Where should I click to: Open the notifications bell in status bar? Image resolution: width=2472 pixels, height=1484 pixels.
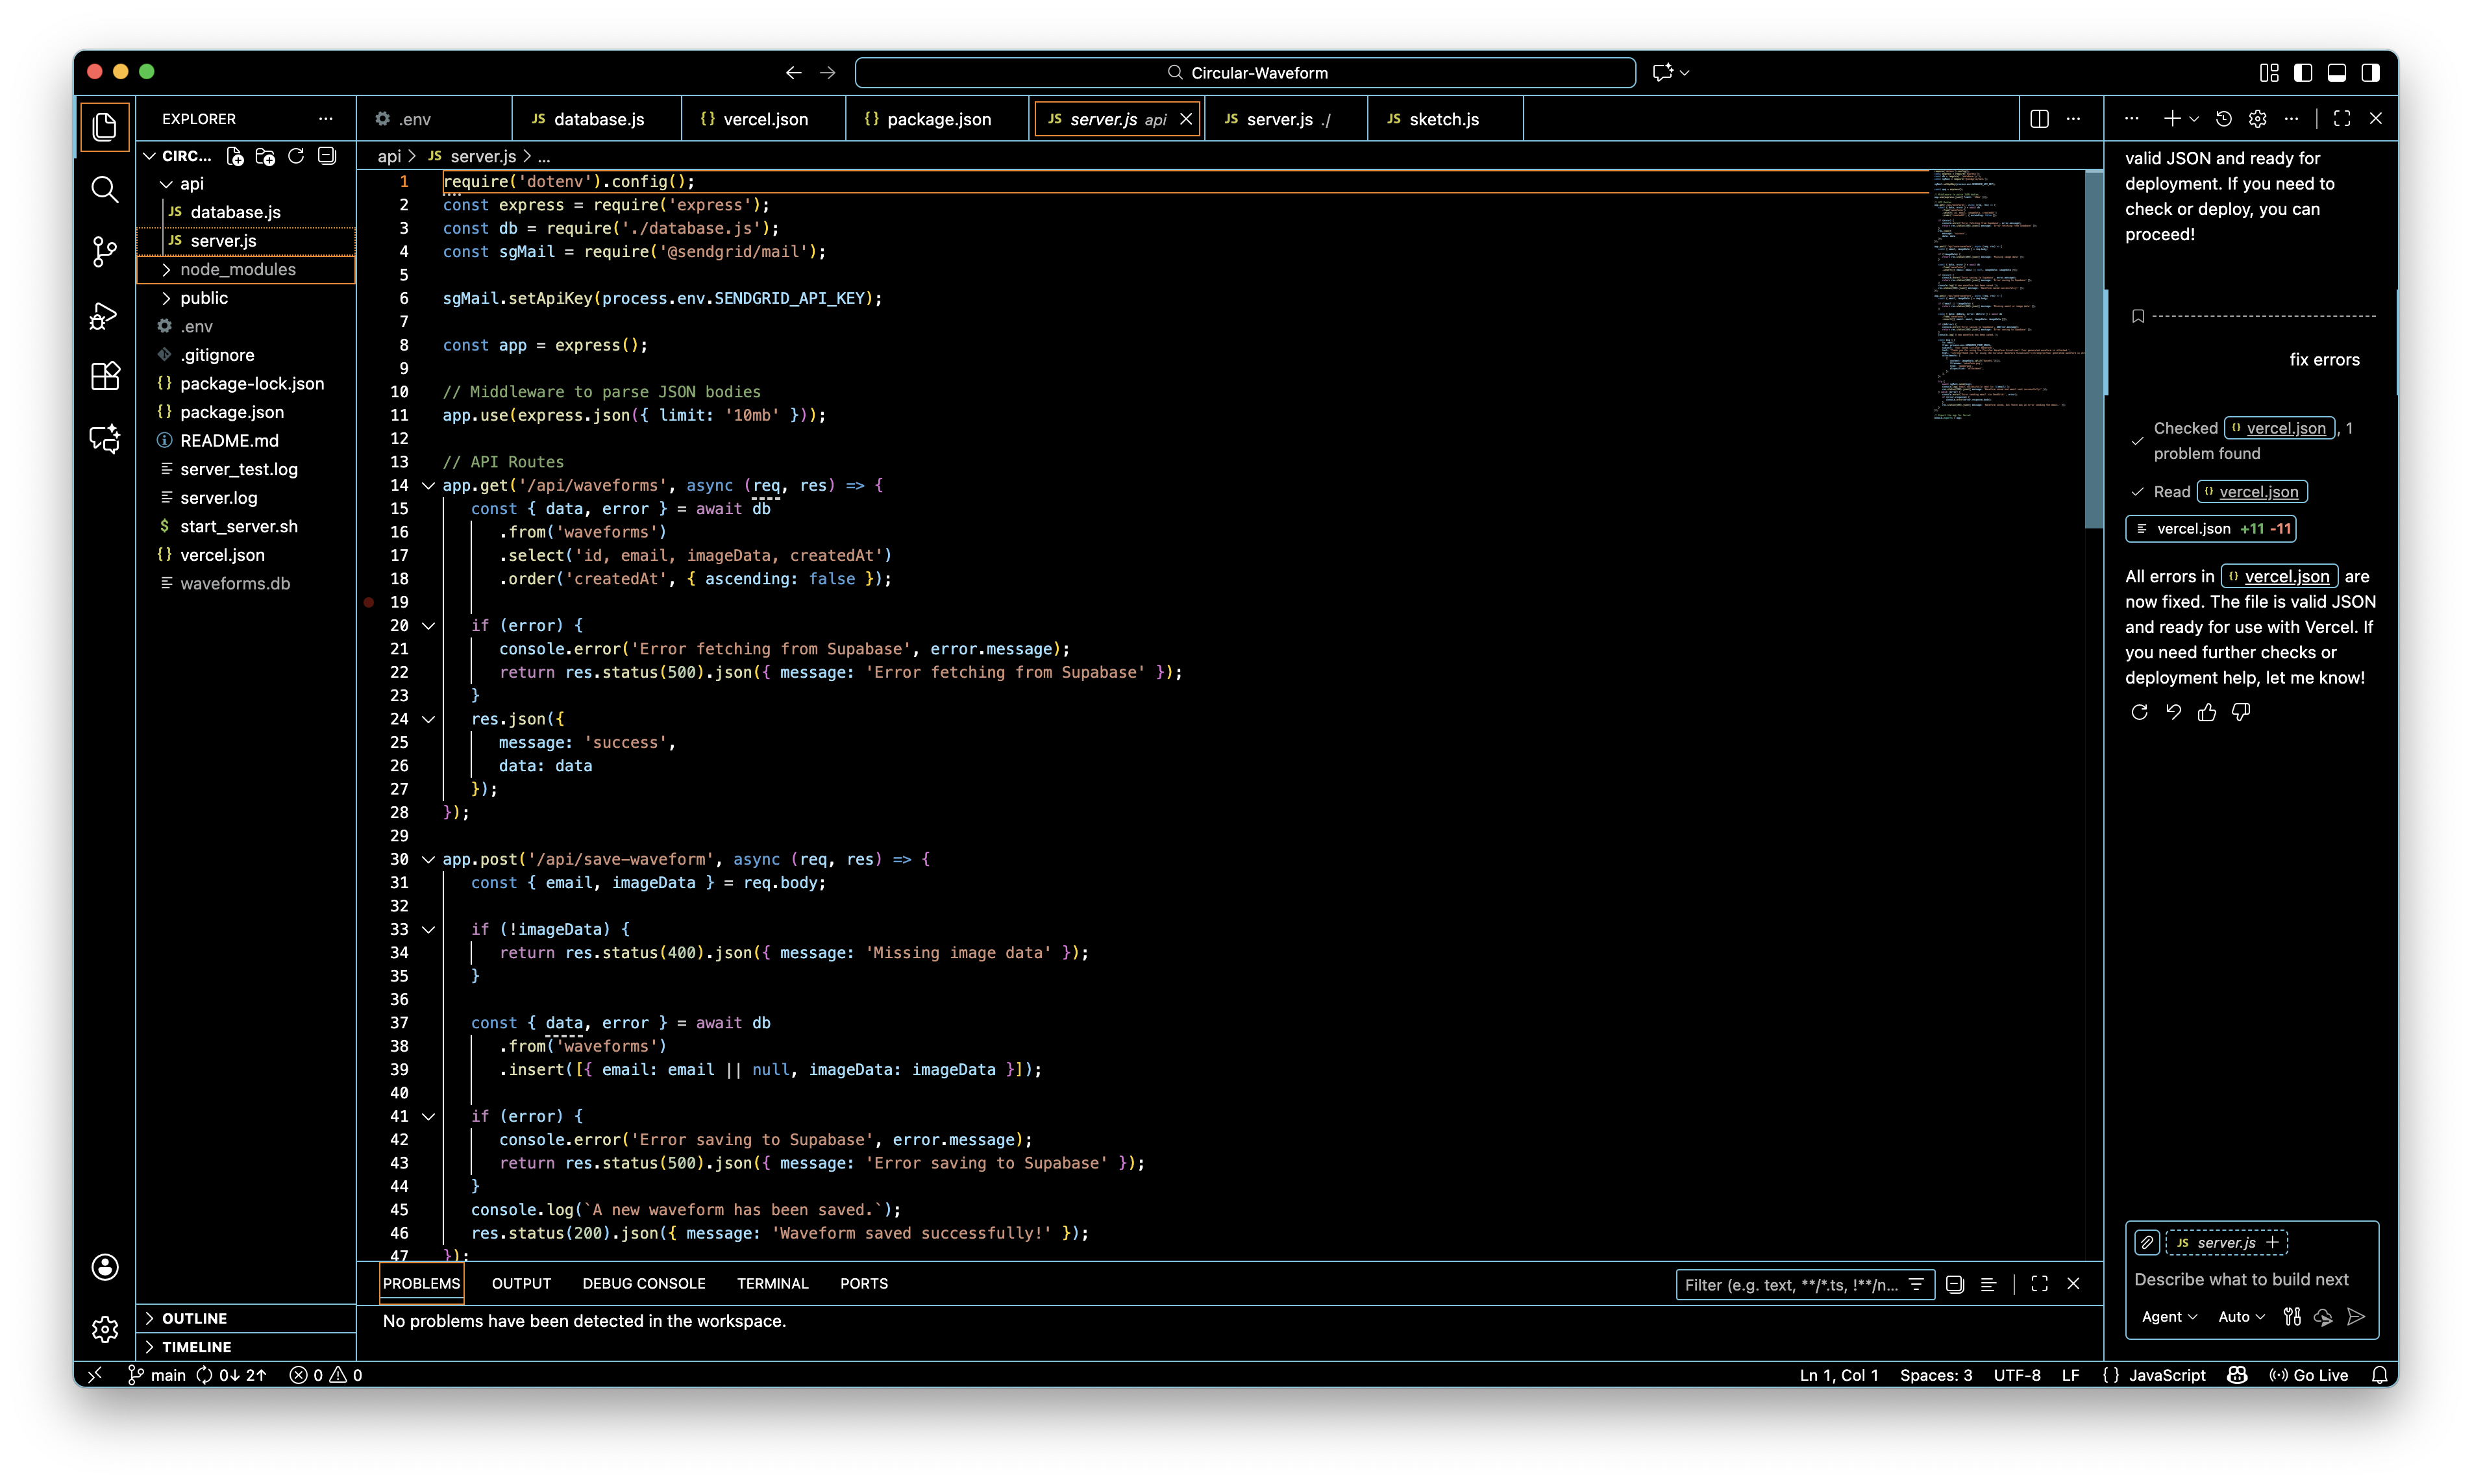click(2381, 1374)
